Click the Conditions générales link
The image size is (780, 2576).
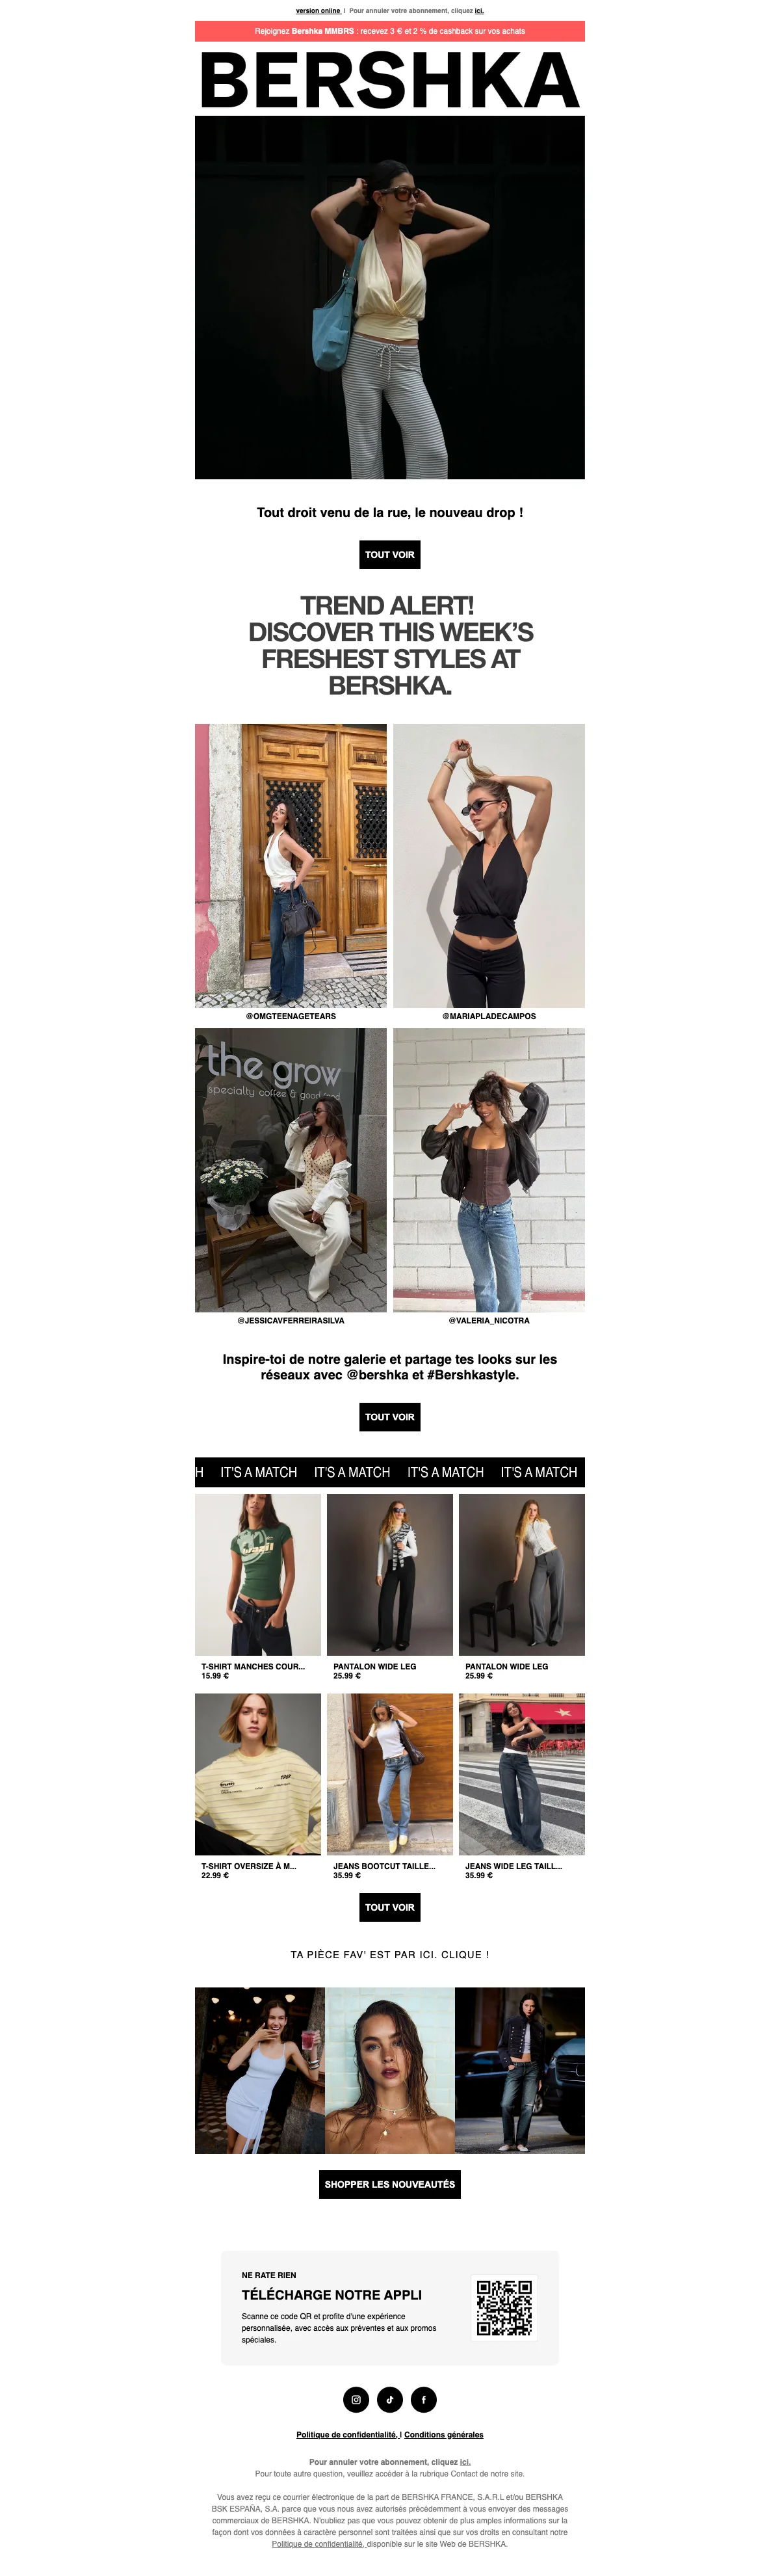[x=444, y=2434]
